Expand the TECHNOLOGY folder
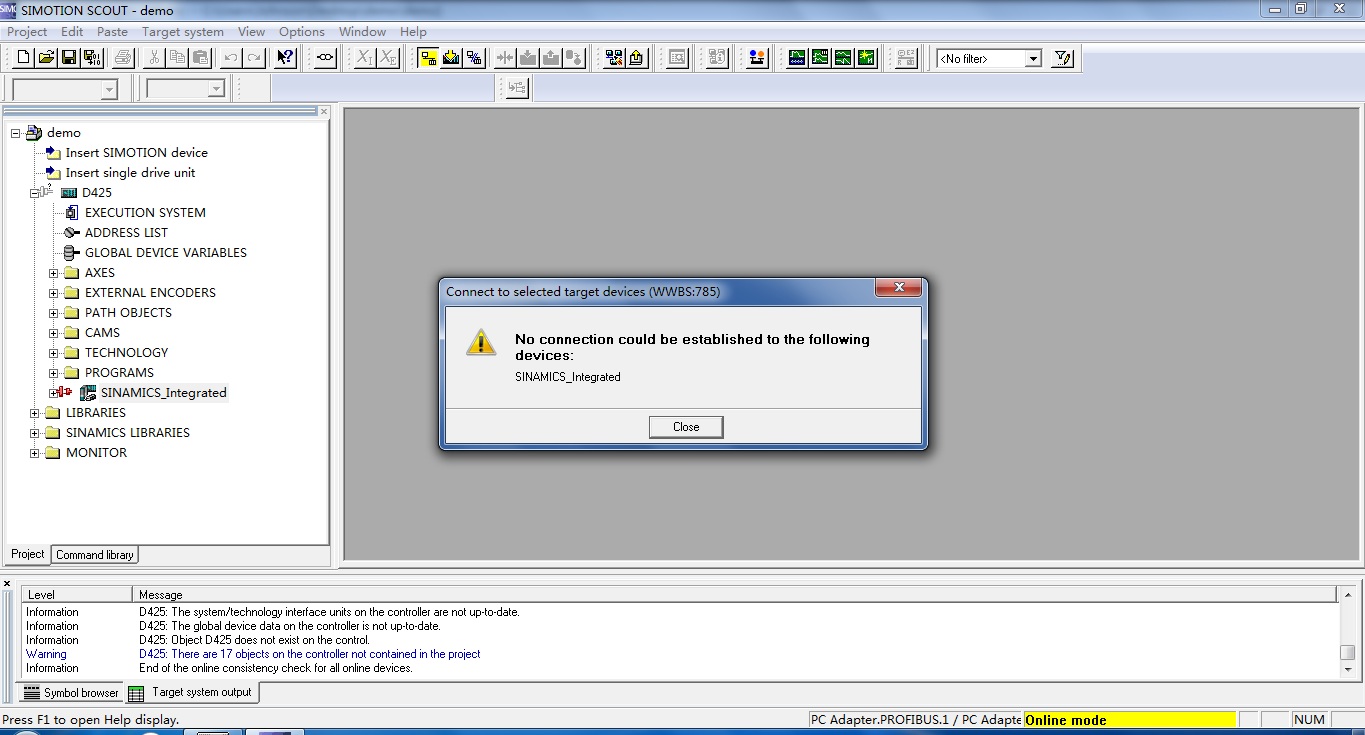Viewport: 1365px width, 735px height. 54,353
